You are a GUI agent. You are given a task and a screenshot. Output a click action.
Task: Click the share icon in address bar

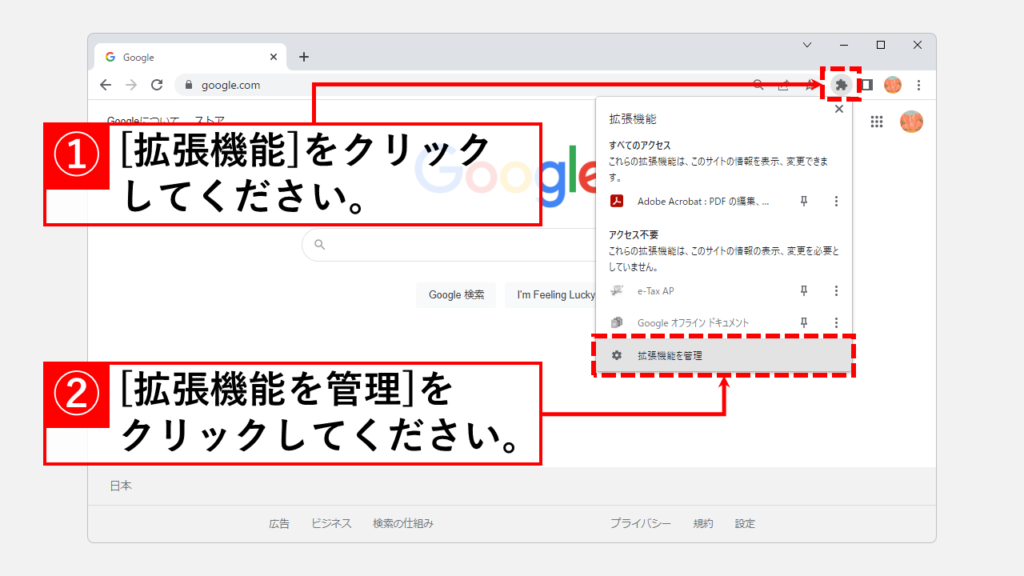pyautogui.click(x=783, y=85)
